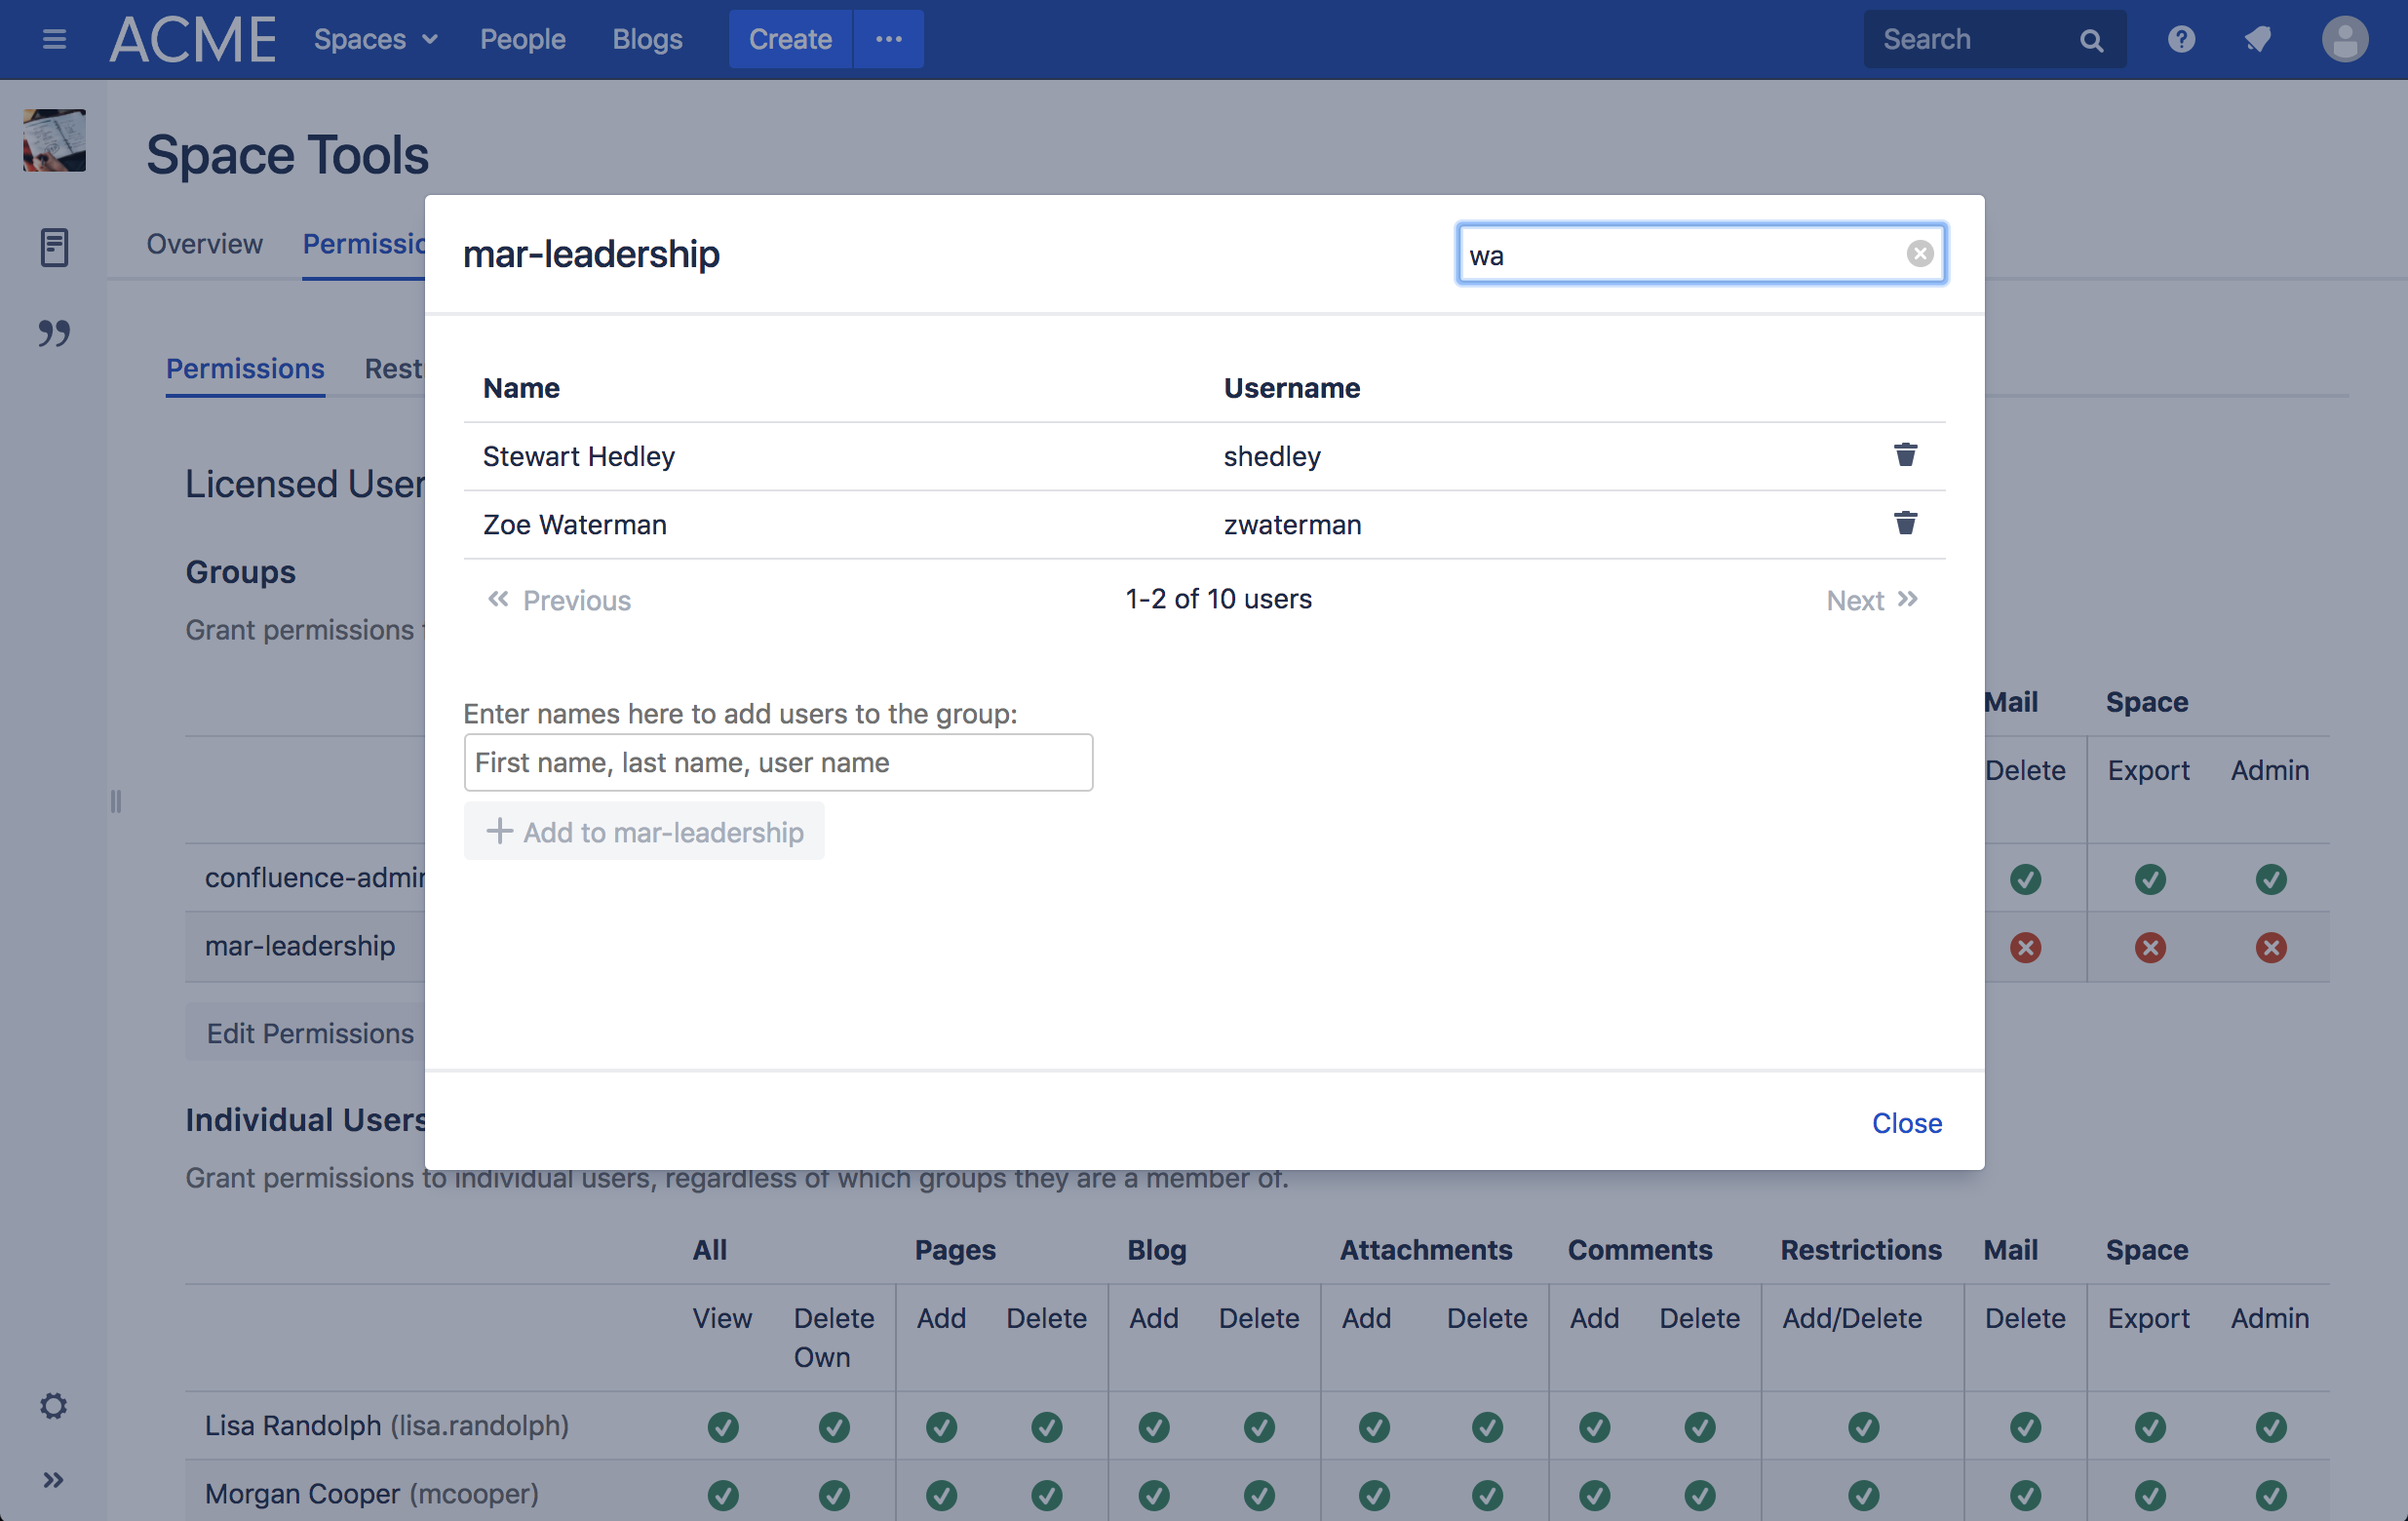
Task: Open the Create ellipsis more options
Action: (x=888, y=39)
